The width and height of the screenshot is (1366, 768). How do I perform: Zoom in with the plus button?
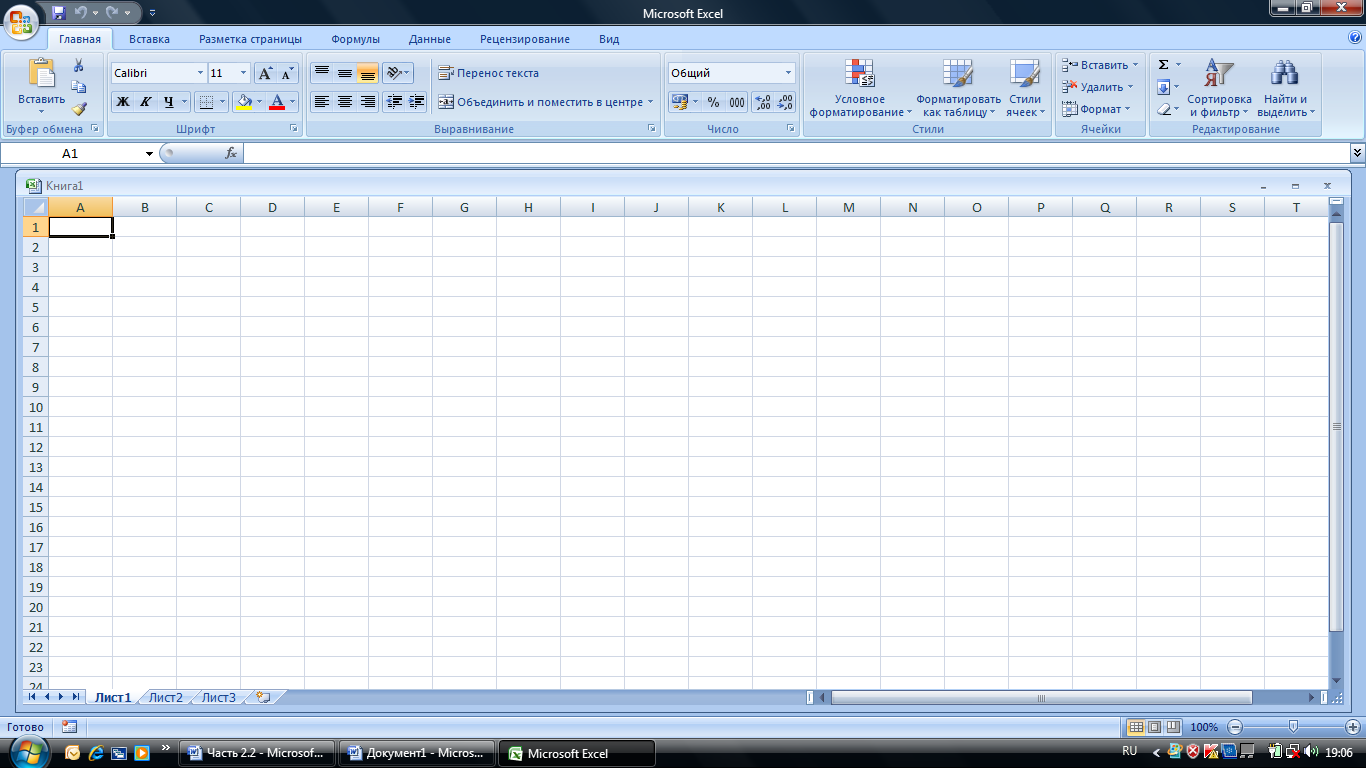[1353, 727]
